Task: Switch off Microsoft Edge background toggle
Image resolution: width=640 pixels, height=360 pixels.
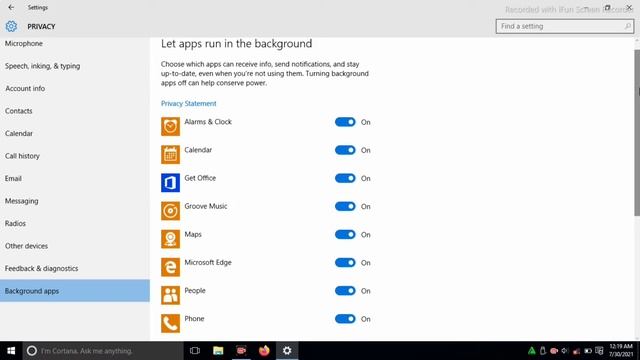Action: point(345,263)
